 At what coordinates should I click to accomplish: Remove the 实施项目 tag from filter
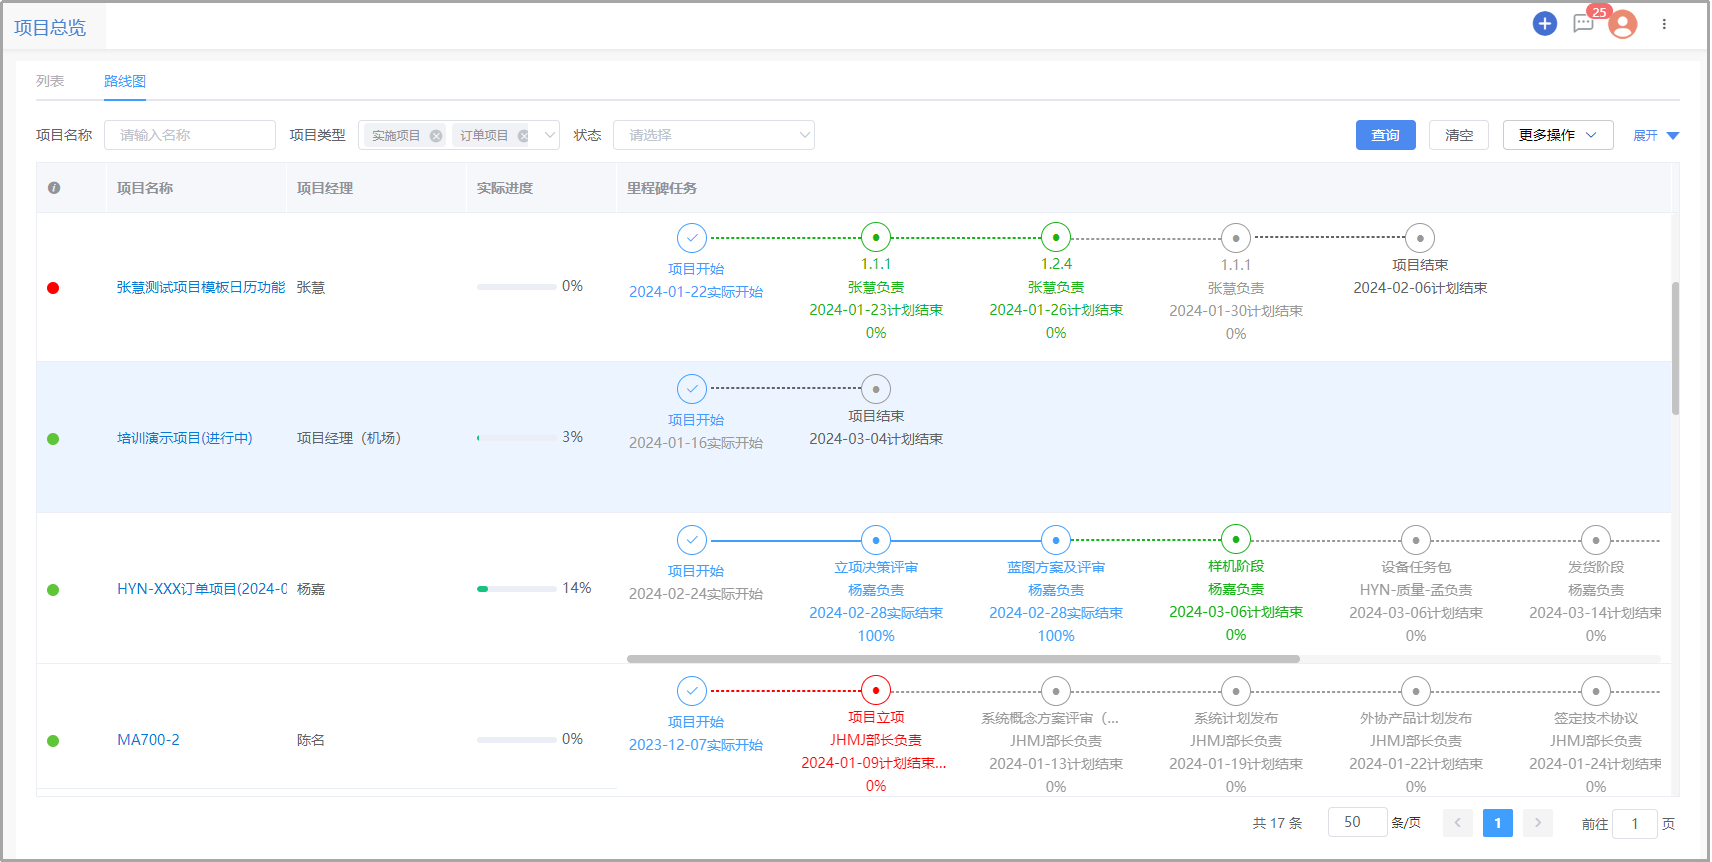coord(436,136)
